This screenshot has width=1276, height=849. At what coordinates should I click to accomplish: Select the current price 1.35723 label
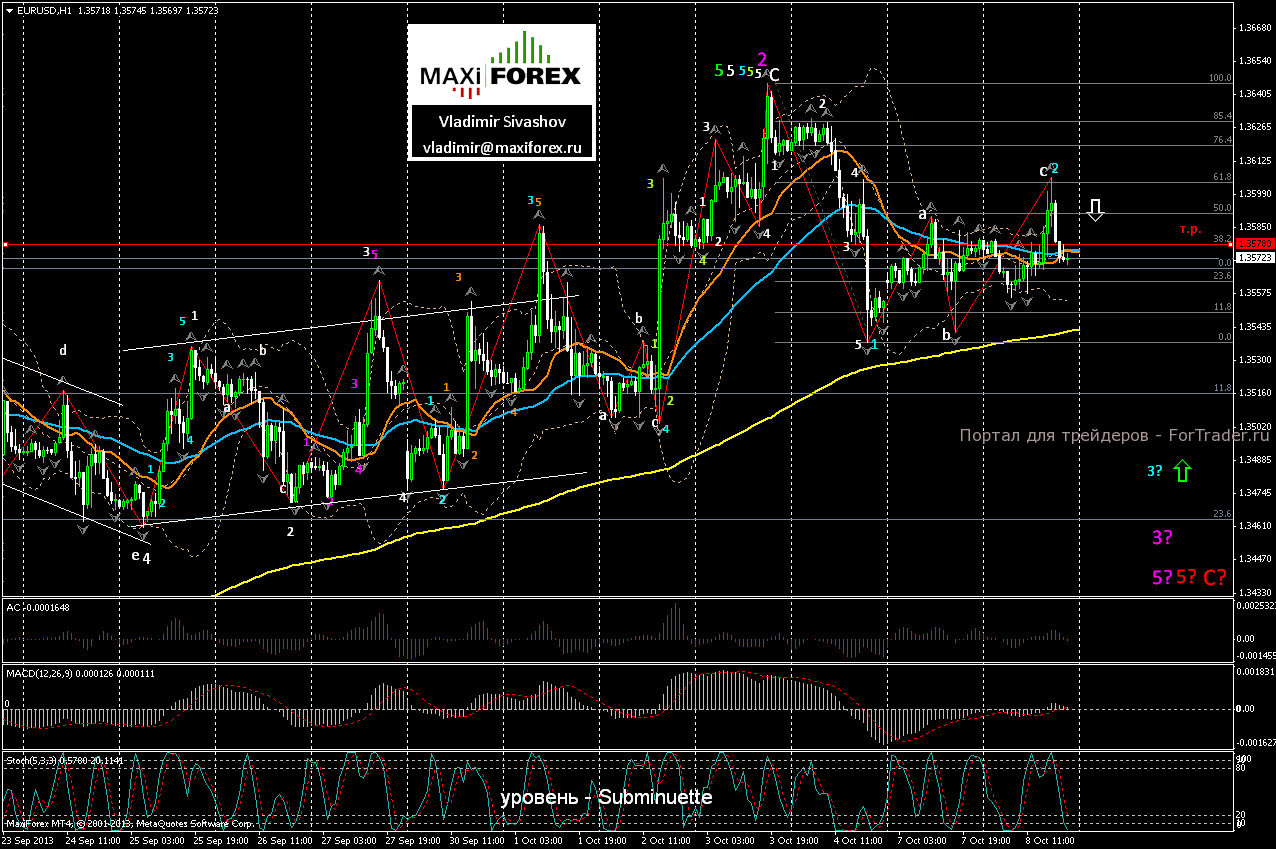pyautogui.click(x=1253, y=258)
